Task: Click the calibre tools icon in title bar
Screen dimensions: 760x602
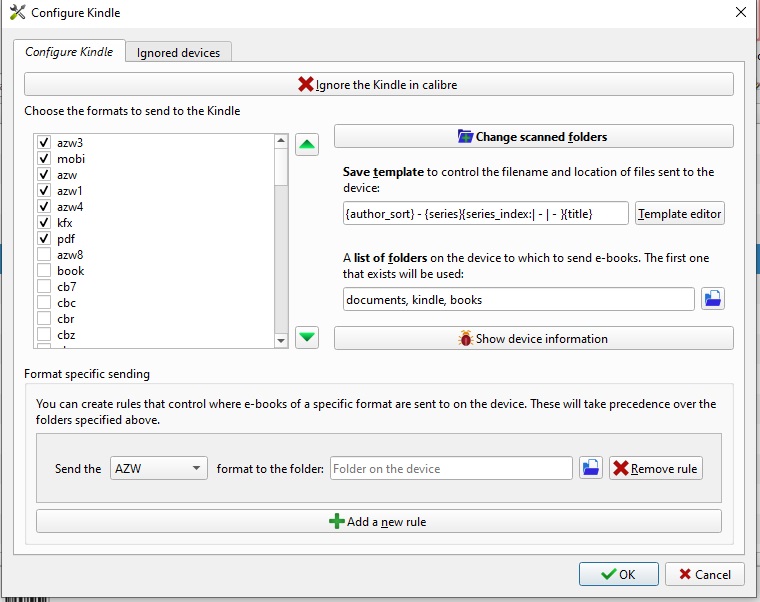Action: pos(17,12)
